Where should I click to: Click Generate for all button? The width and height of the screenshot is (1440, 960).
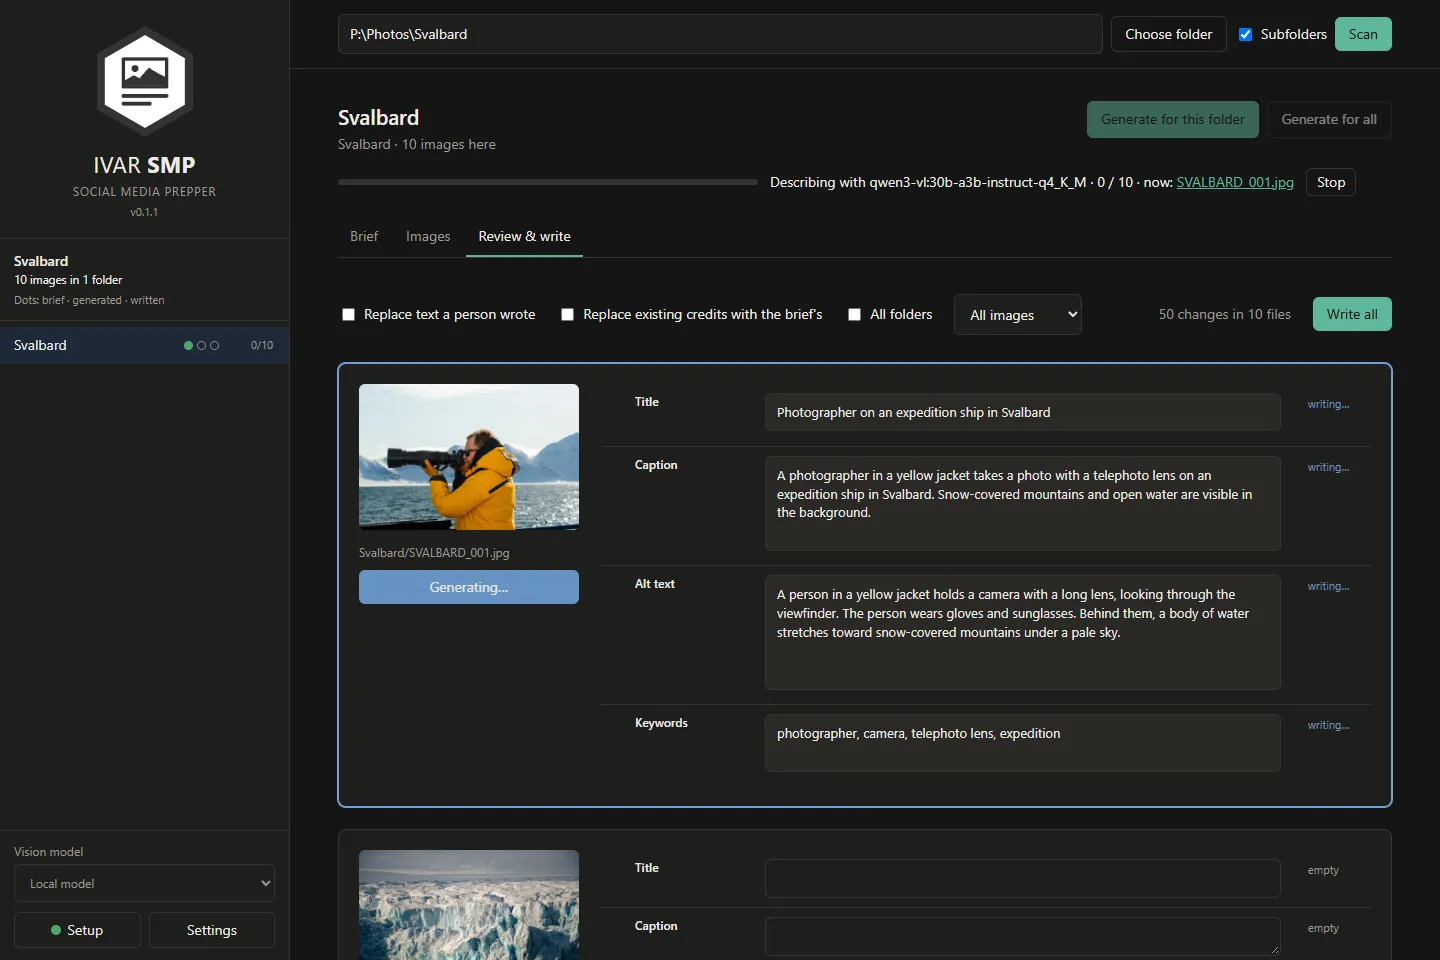(1329, 120)
